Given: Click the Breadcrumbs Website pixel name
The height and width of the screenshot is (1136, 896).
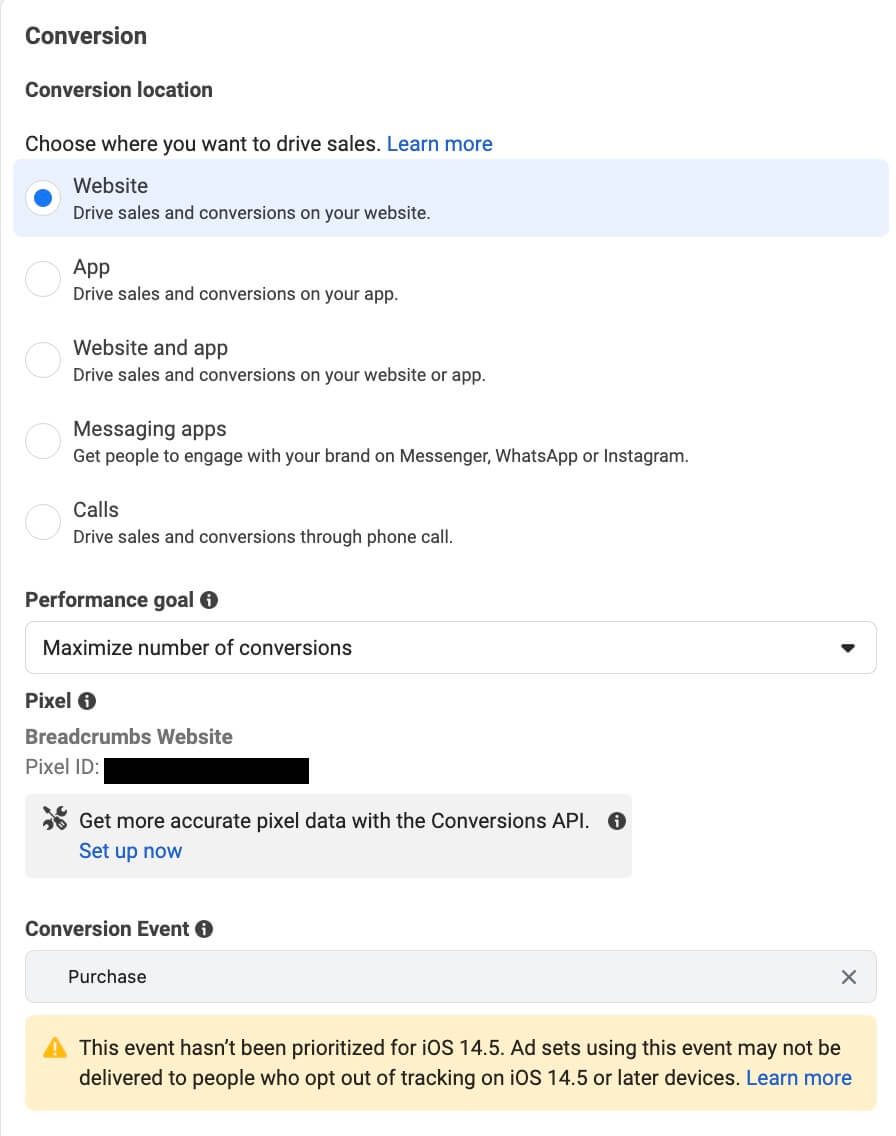Looking at the screenshot, I should pyautogui.click(x=129, y=737).
